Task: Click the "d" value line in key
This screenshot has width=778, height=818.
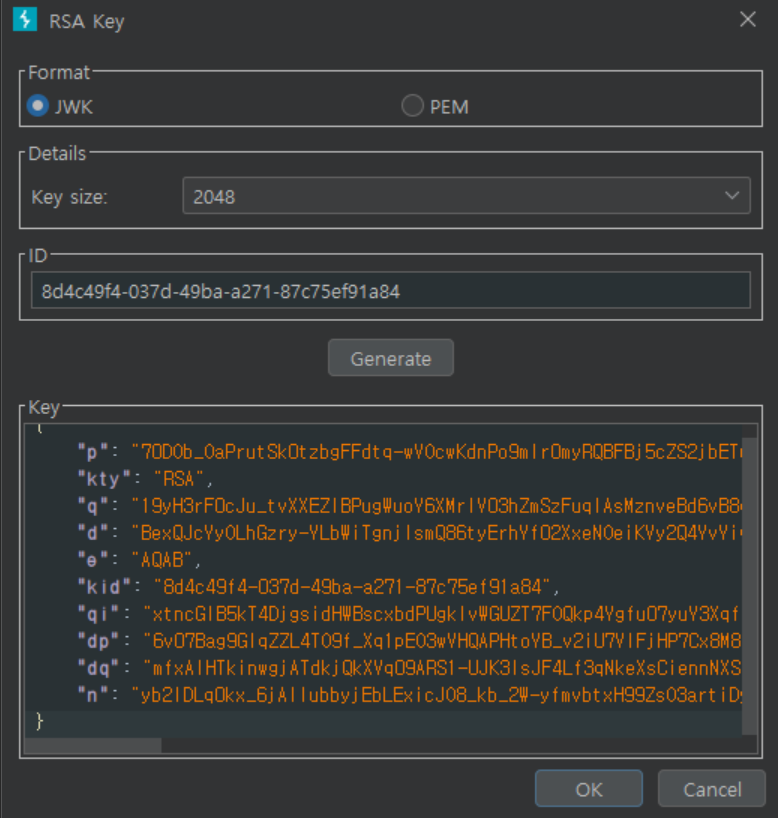Action: point(410,533)
